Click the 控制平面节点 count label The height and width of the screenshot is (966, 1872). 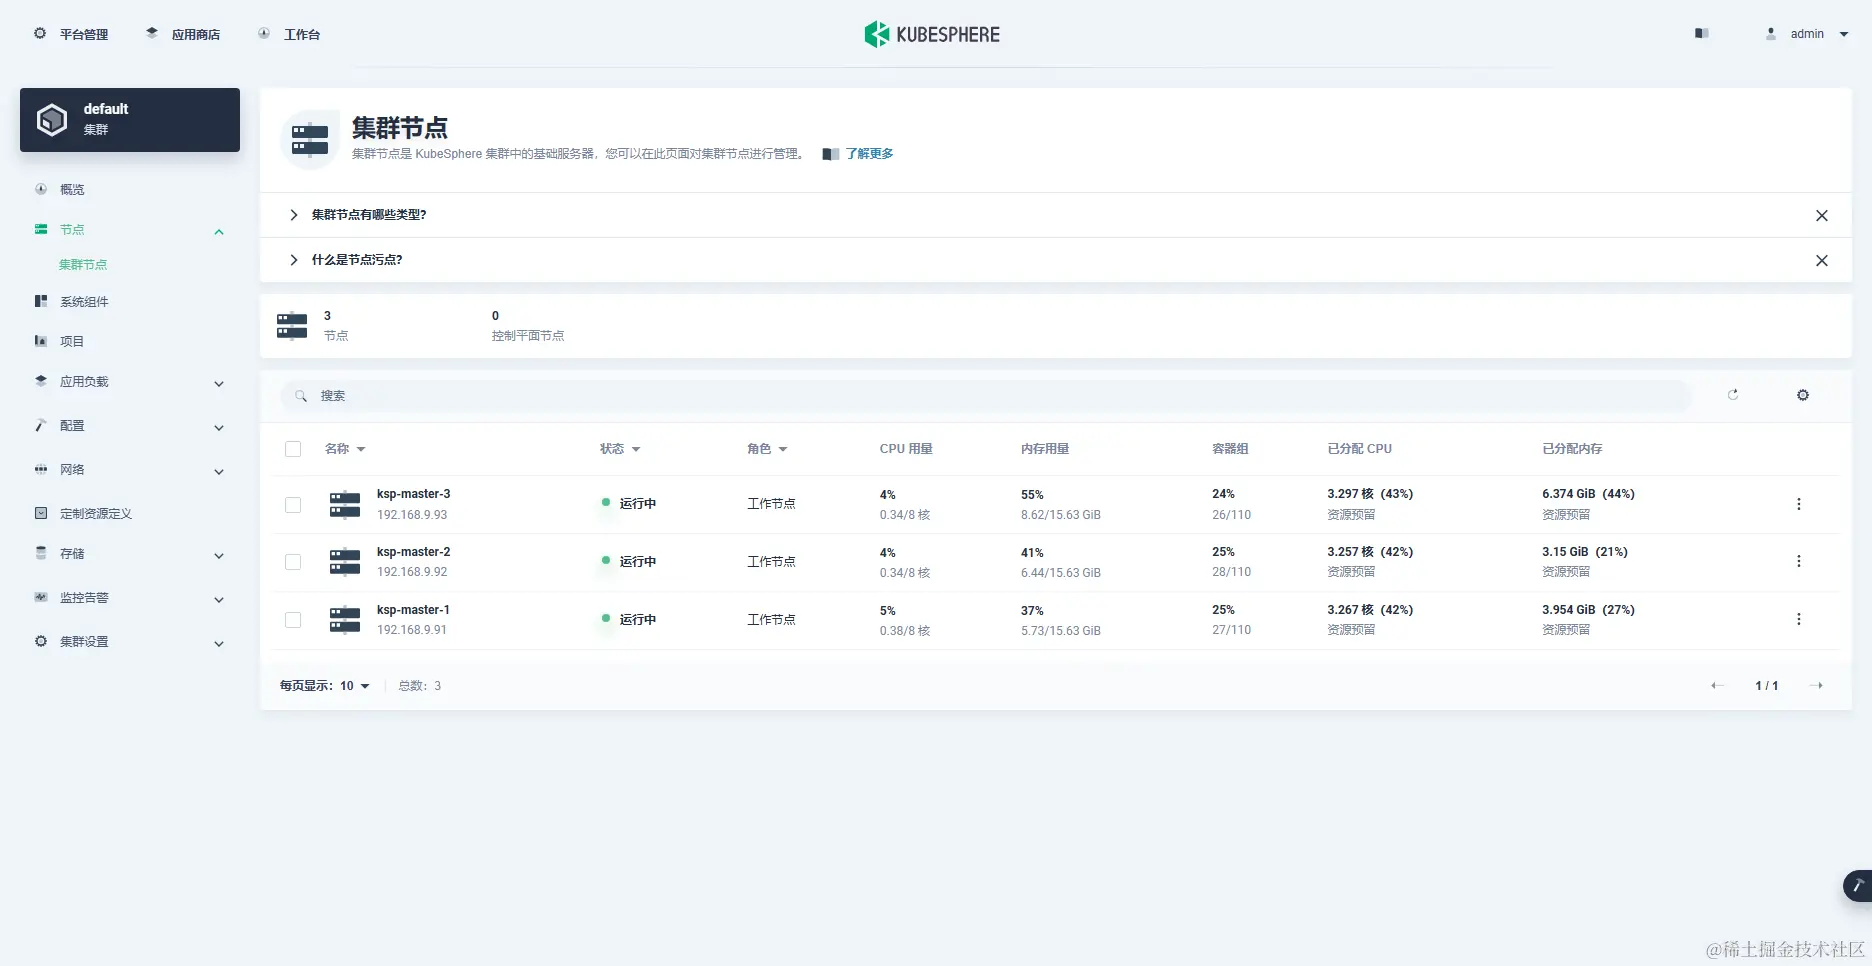(528, 336)
